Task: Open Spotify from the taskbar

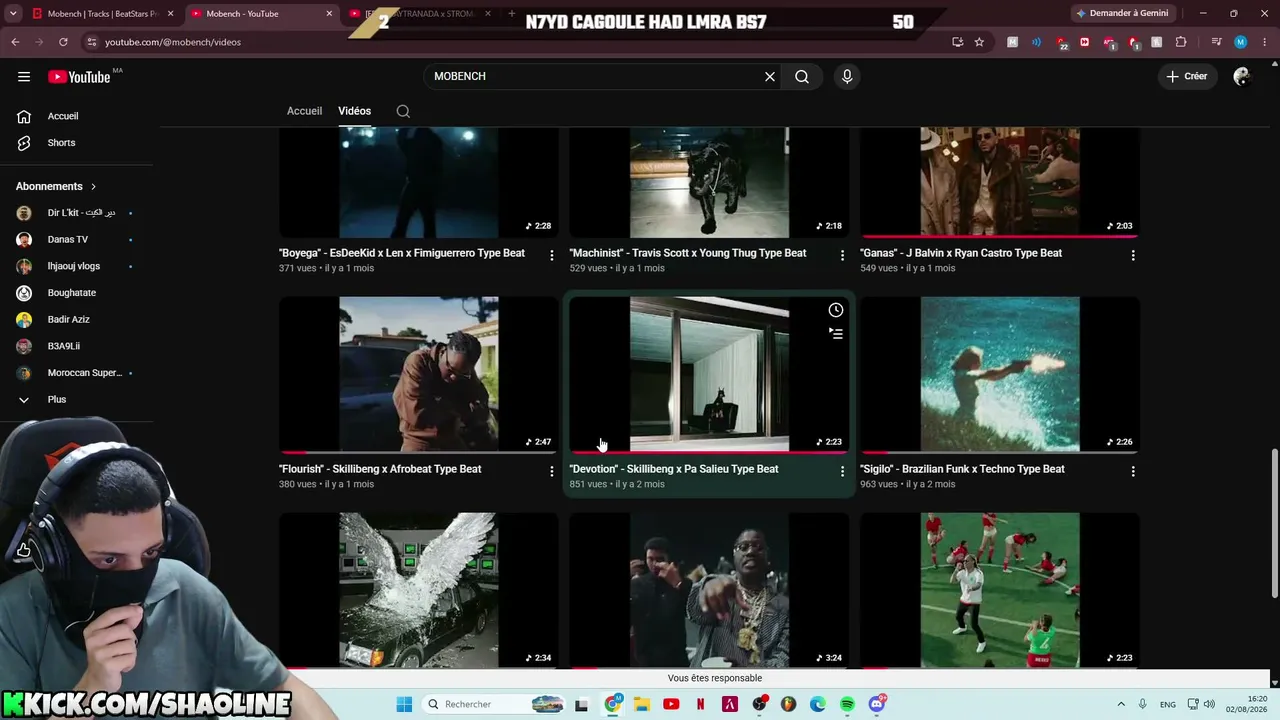Action: tap(847, 704)
